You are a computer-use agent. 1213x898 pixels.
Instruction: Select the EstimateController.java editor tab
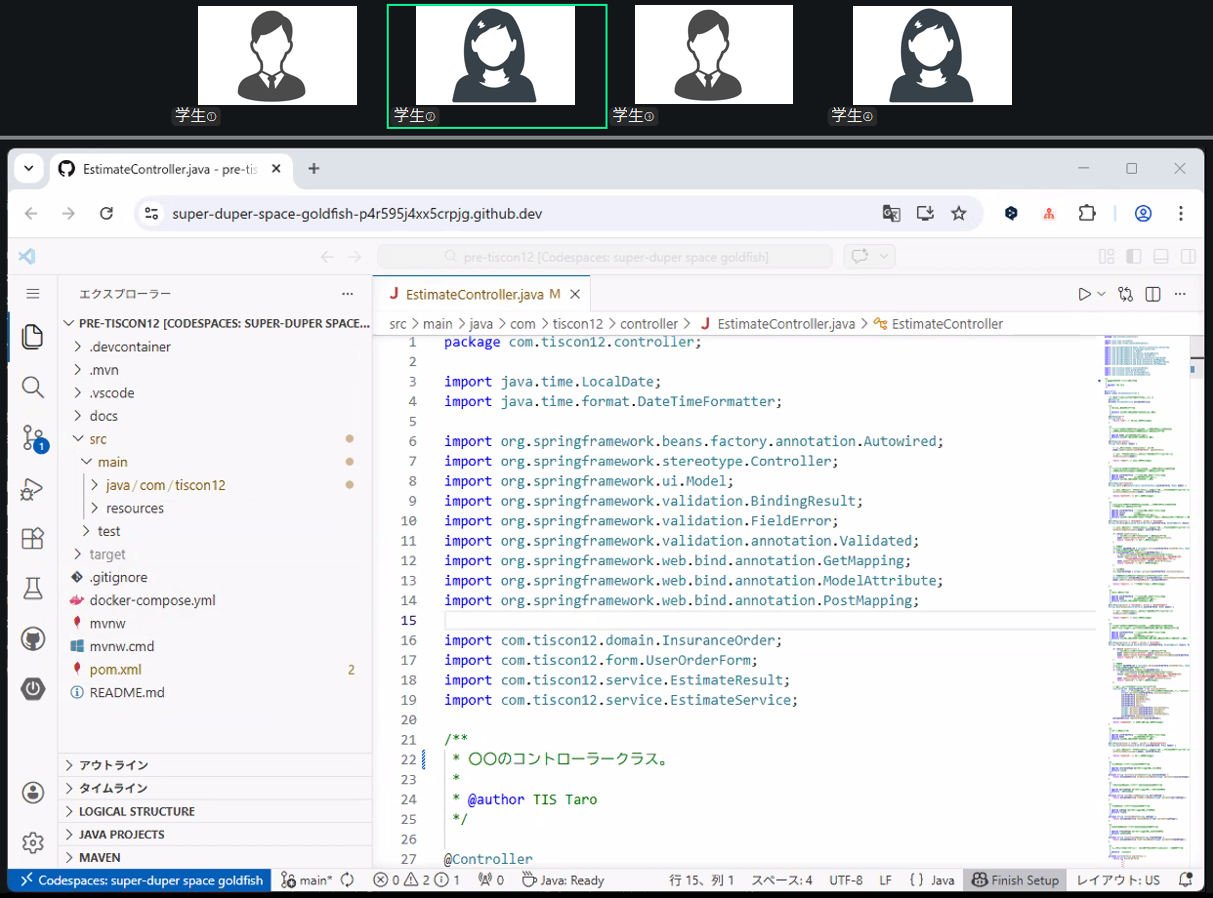[474, 294]
